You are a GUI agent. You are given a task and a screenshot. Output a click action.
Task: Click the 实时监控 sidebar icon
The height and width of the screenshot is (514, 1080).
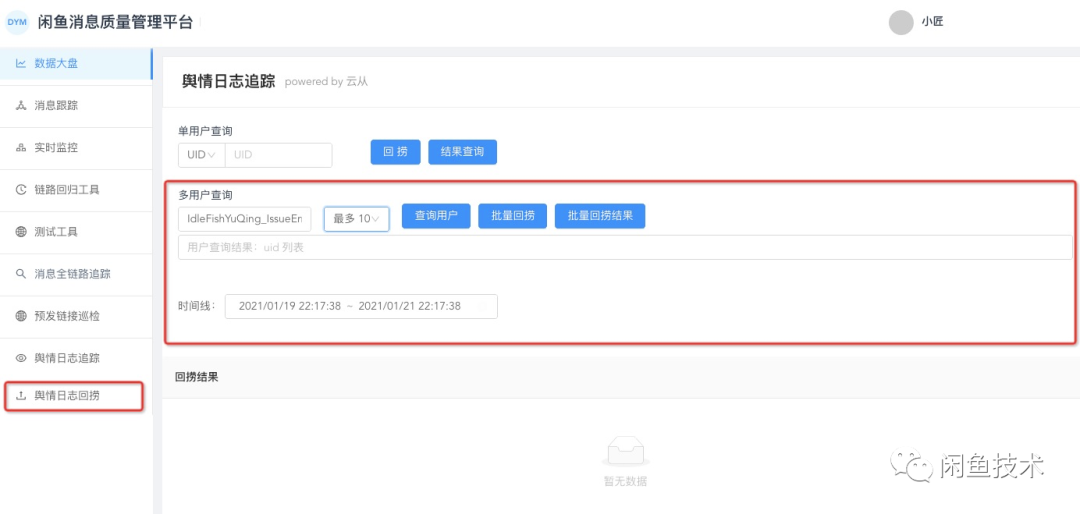coord(21,147)
